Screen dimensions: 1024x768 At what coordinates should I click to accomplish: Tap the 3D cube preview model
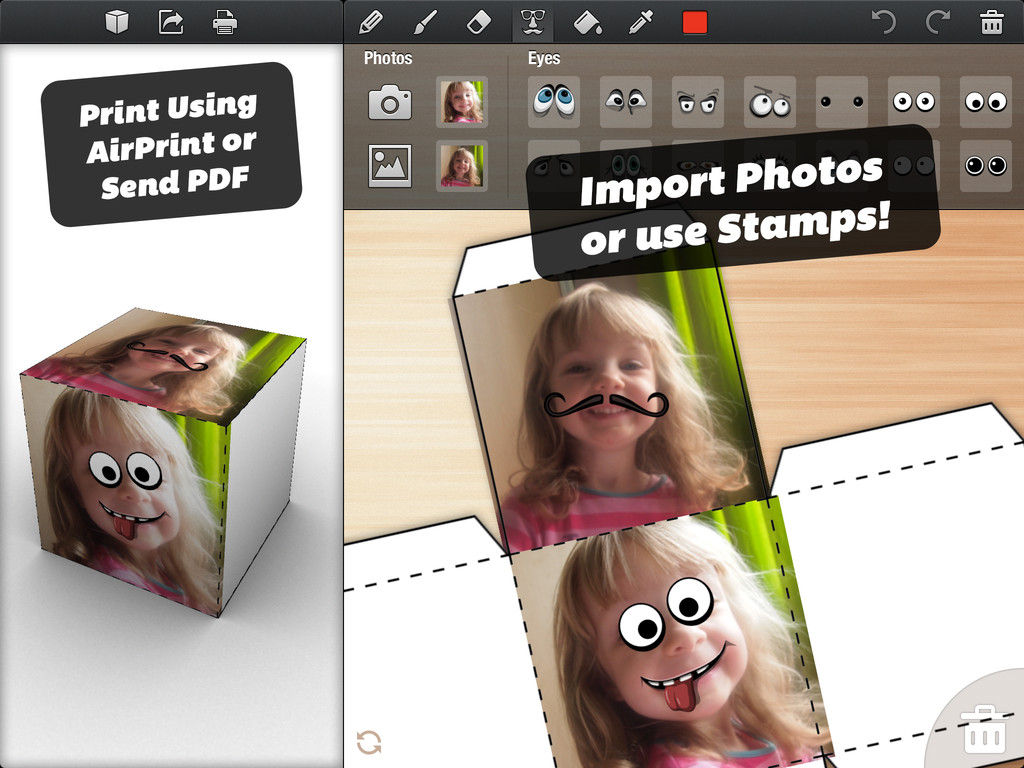tap(163, 462)
